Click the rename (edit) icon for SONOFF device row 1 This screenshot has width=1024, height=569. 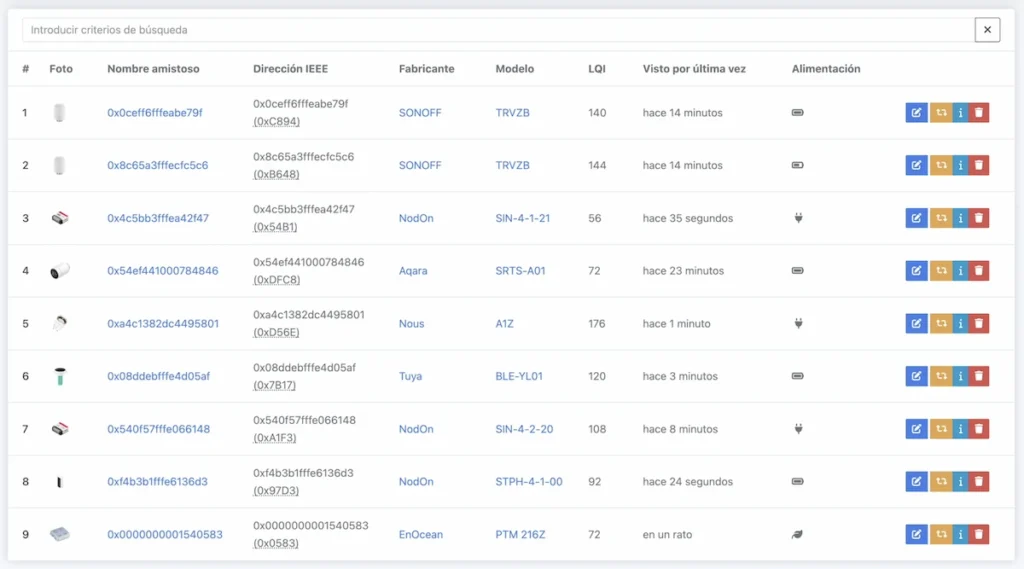pos(916,113)
